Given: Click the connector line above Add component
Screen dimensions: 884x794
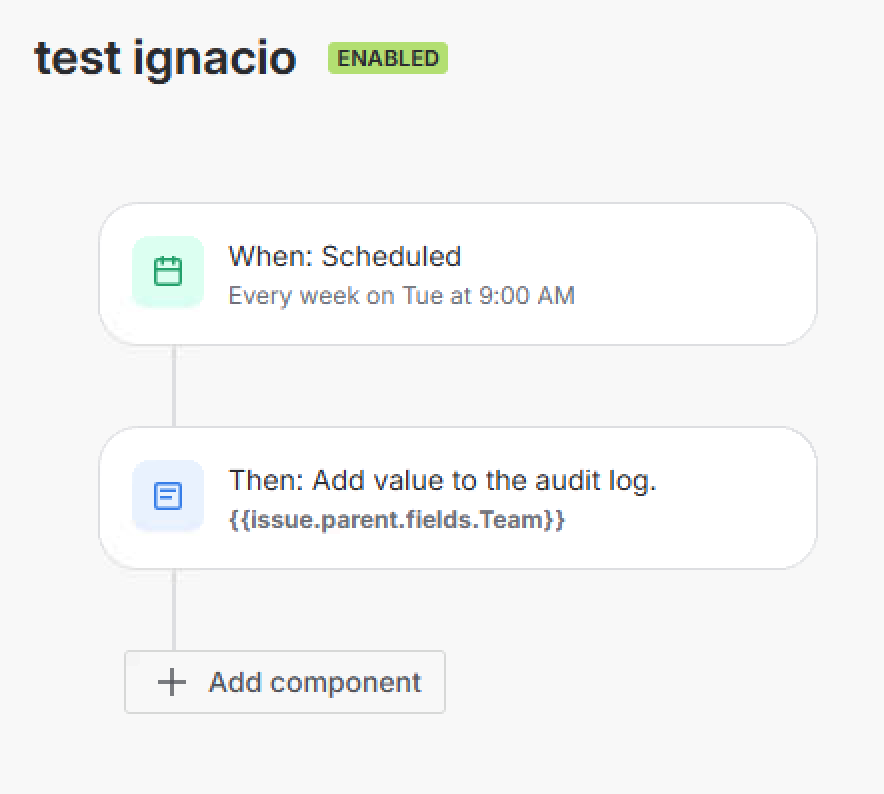Looking at the screenshot, I should 174,610.
